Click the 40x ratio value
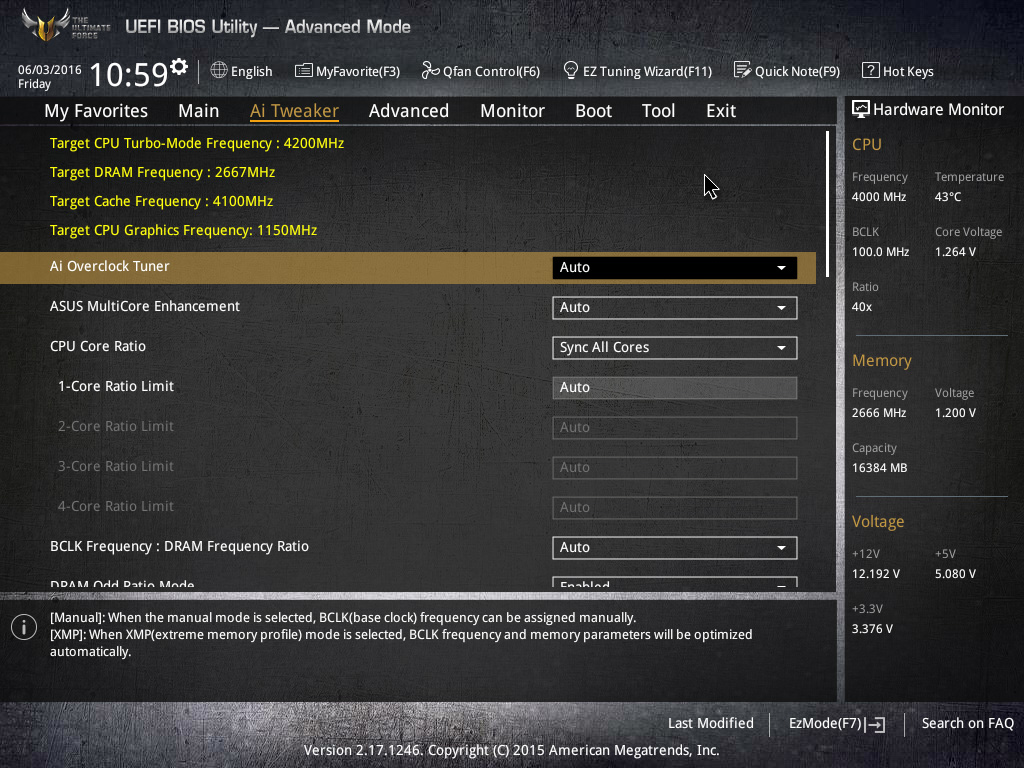 862,306
